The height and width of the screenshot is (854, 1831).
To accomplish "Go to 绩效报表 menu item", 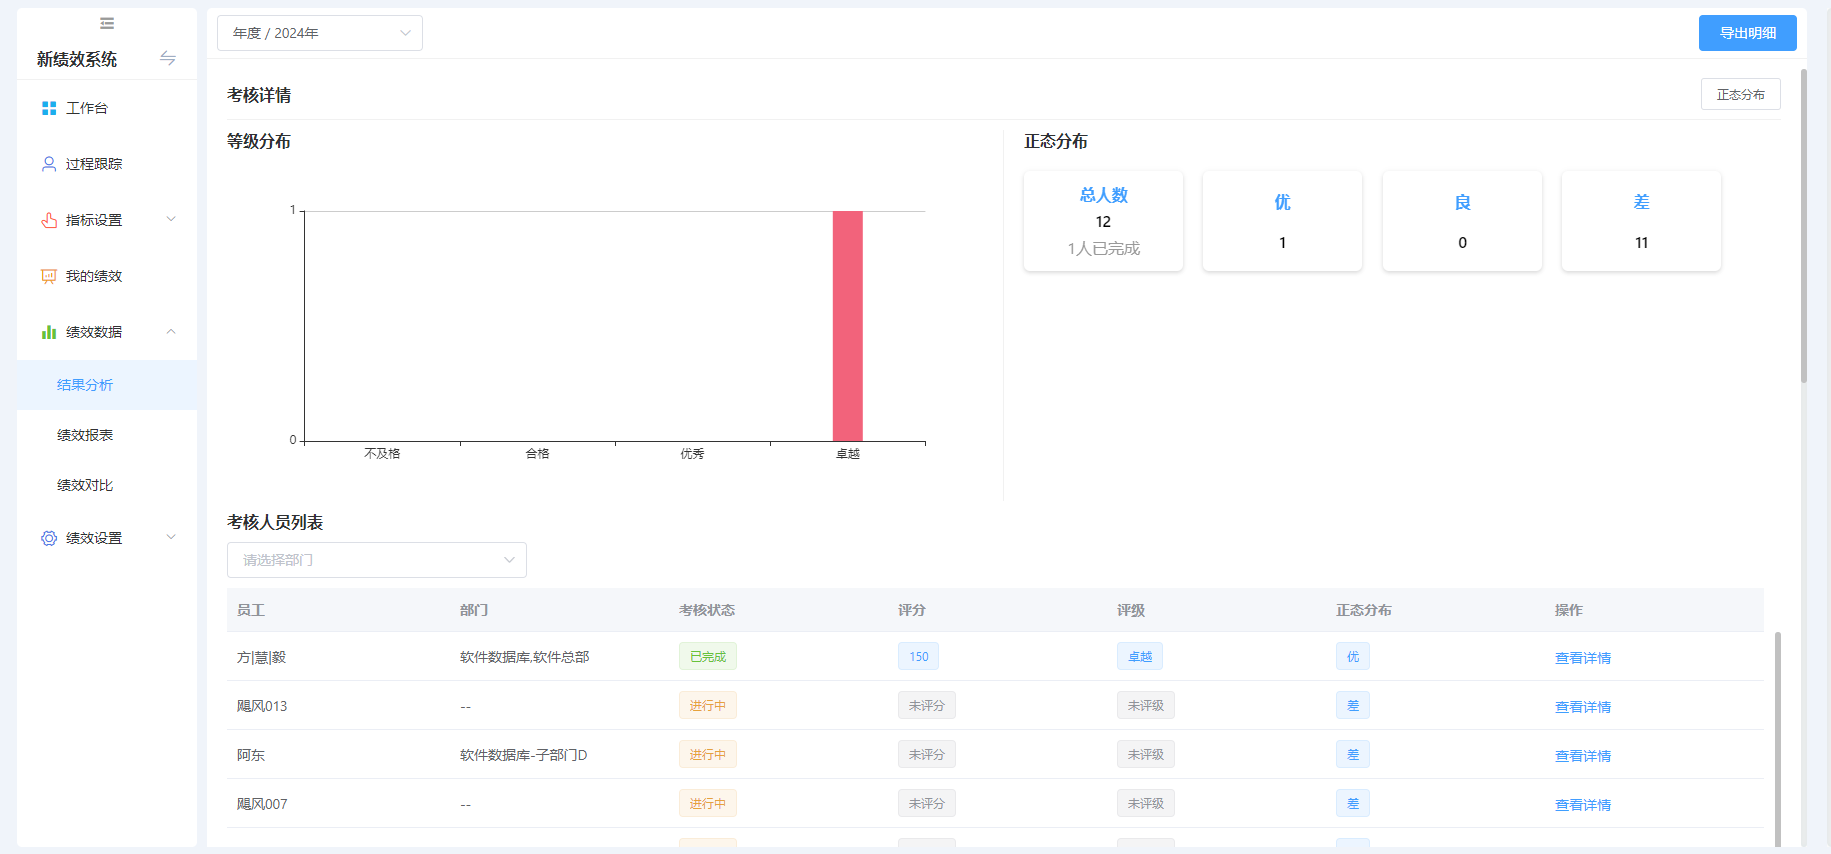I will 85,435.
